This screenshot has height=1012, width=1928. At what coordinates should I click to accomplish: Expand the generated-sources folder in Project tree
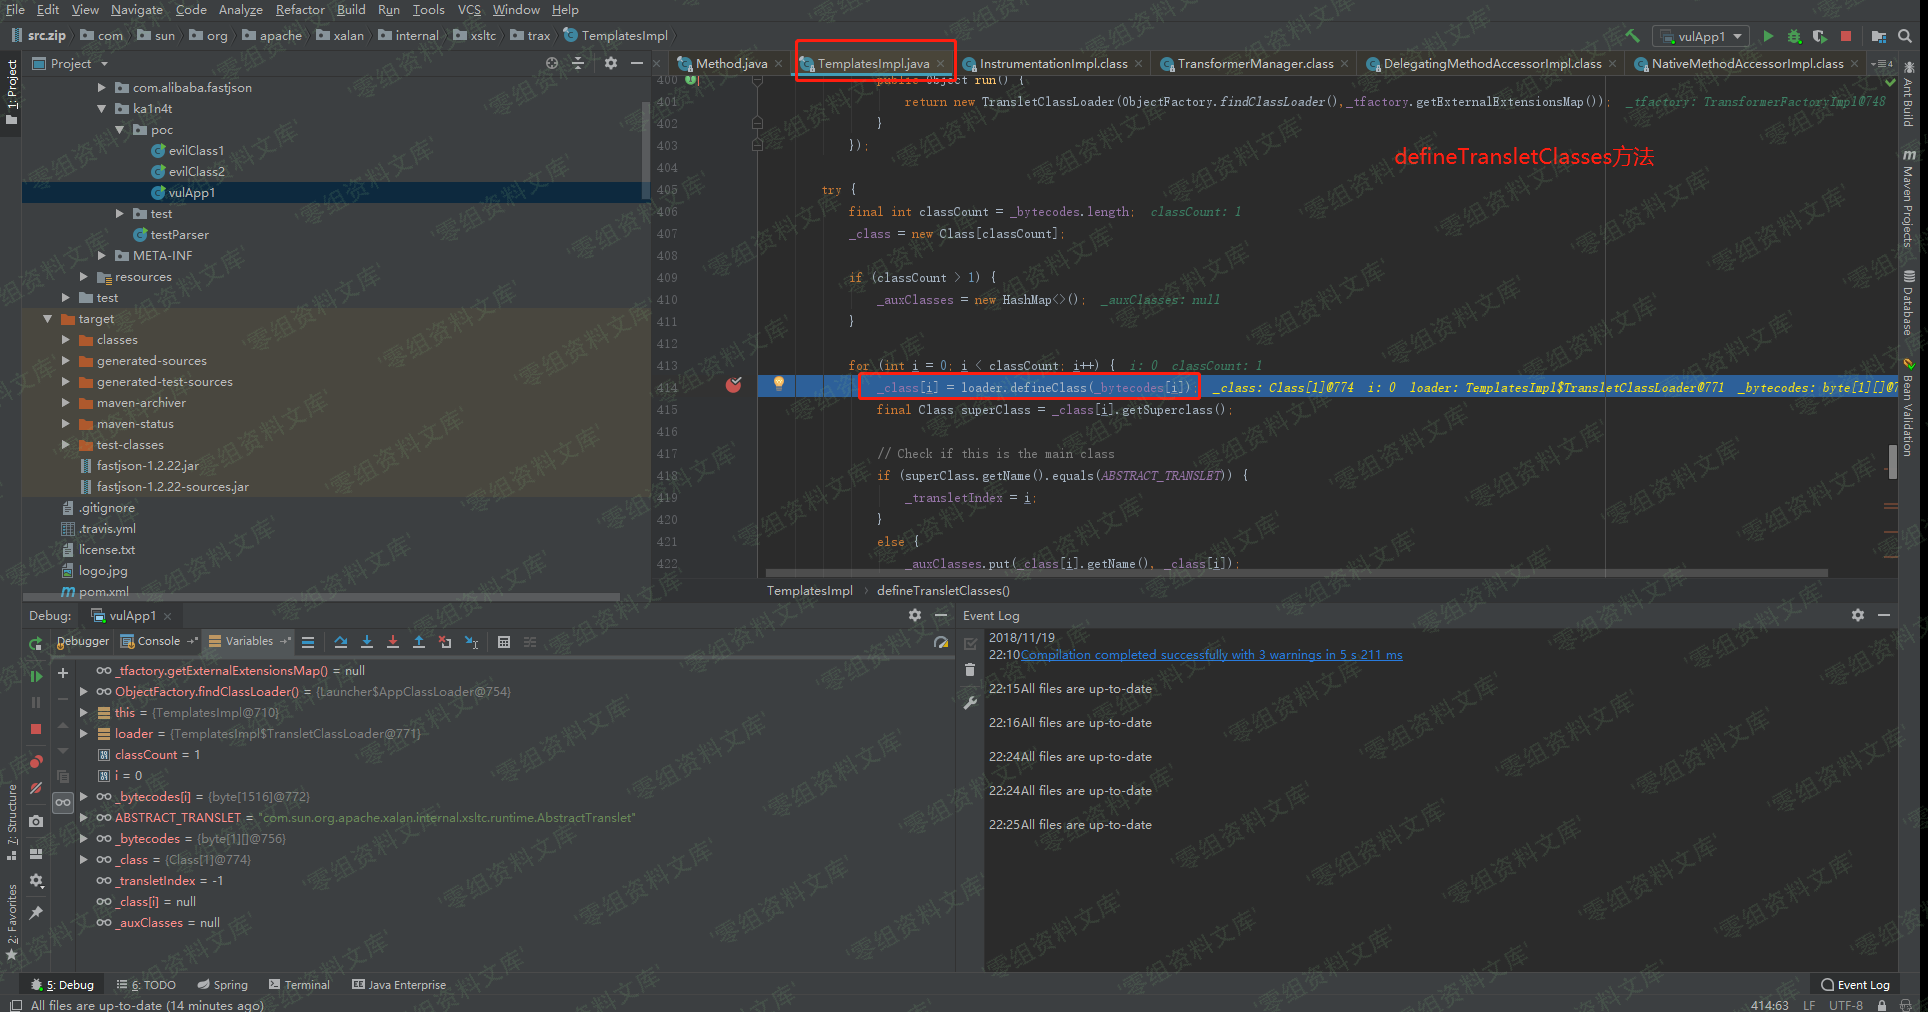coord(66,361)
